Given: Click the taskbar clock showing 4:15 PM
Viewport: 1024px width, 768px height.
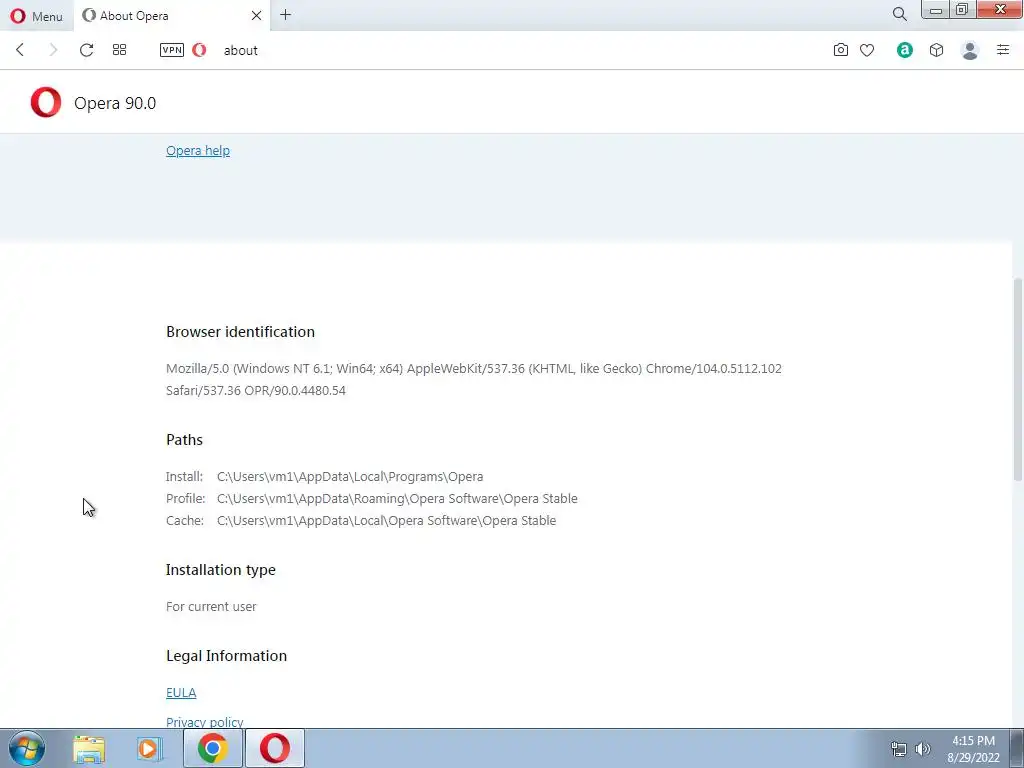Looking at the screenshot, I should tap(973, 749).
